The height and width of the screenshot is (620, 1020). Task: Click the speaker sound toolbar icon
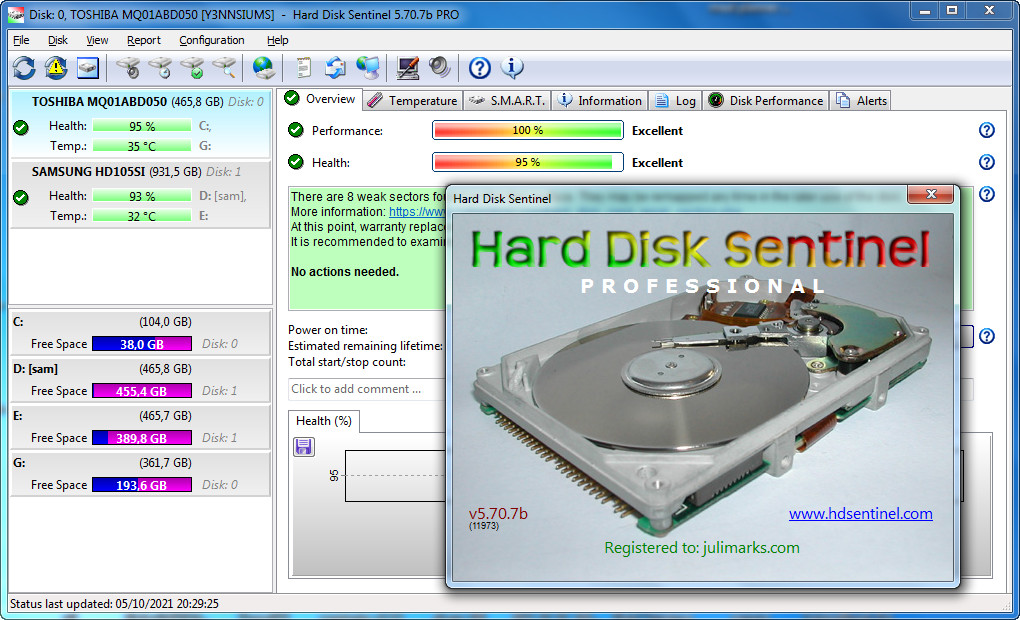[440, 68]
